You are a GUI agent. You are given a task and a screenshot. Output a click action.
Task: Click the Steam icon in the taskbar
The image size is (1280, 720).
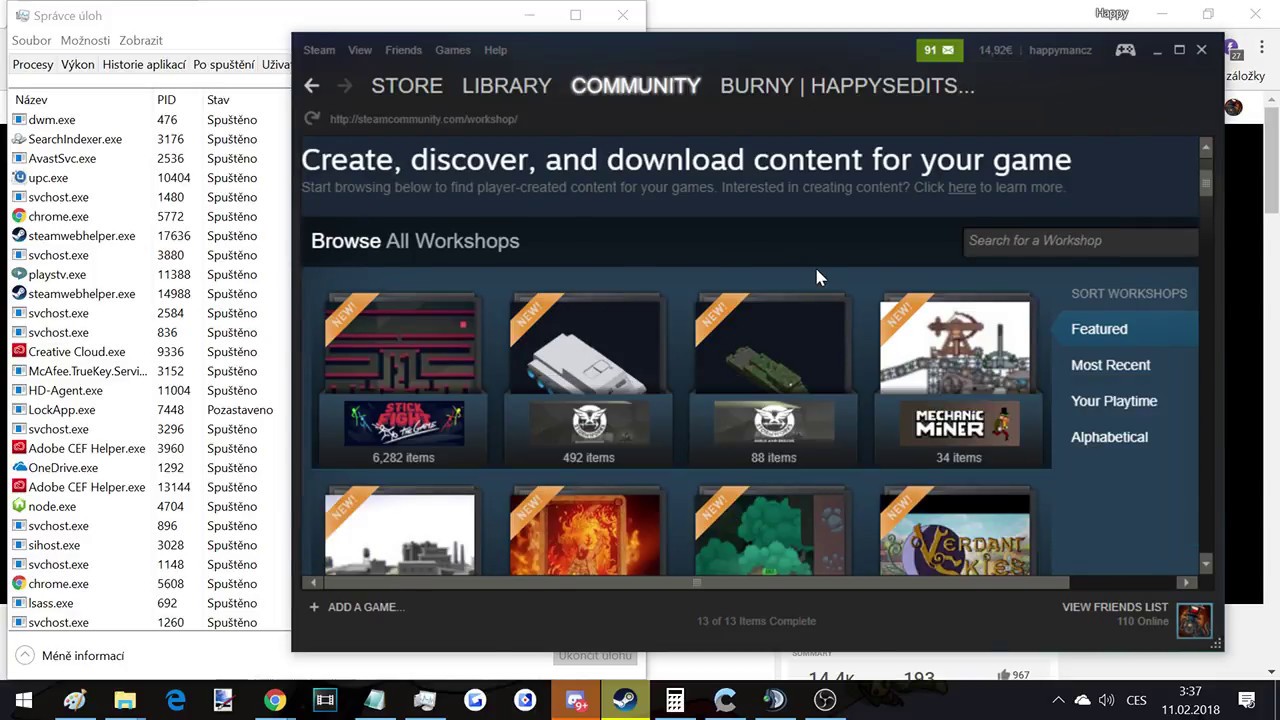625,700
